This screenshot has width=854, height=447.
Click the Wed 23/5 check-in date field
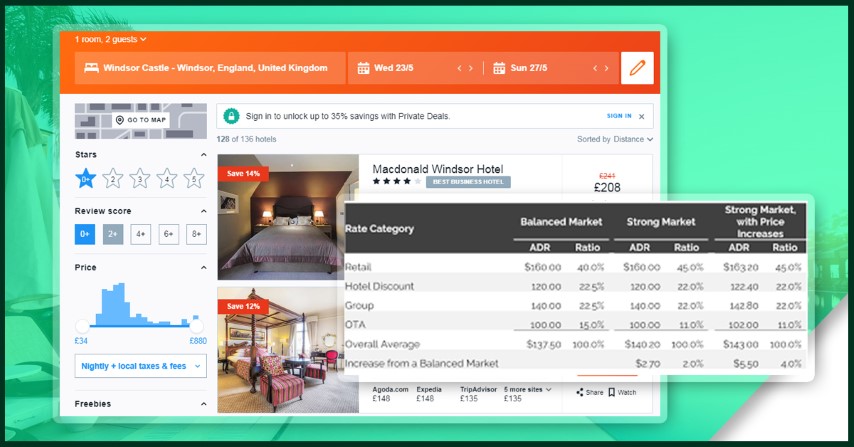(x=415, y=68)
